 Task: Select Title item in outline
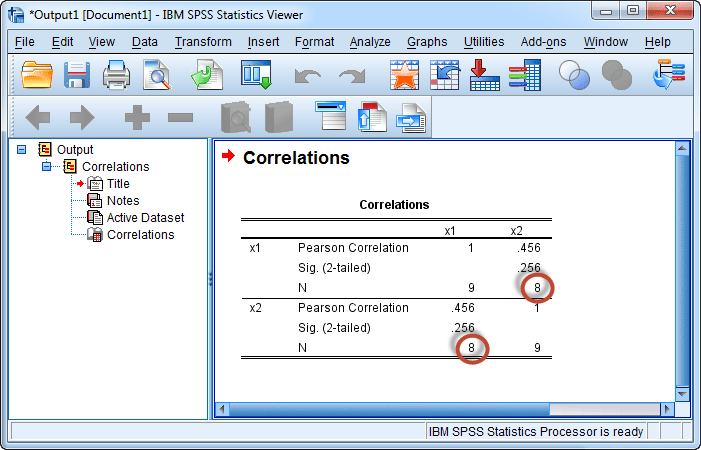pos(118,184)
